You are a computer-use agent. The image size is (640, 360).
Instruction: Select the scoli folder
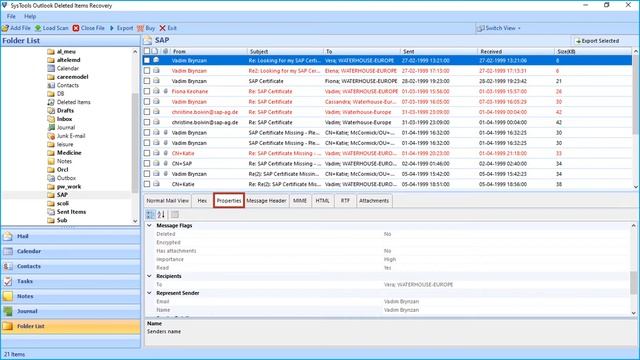[58, 203]
